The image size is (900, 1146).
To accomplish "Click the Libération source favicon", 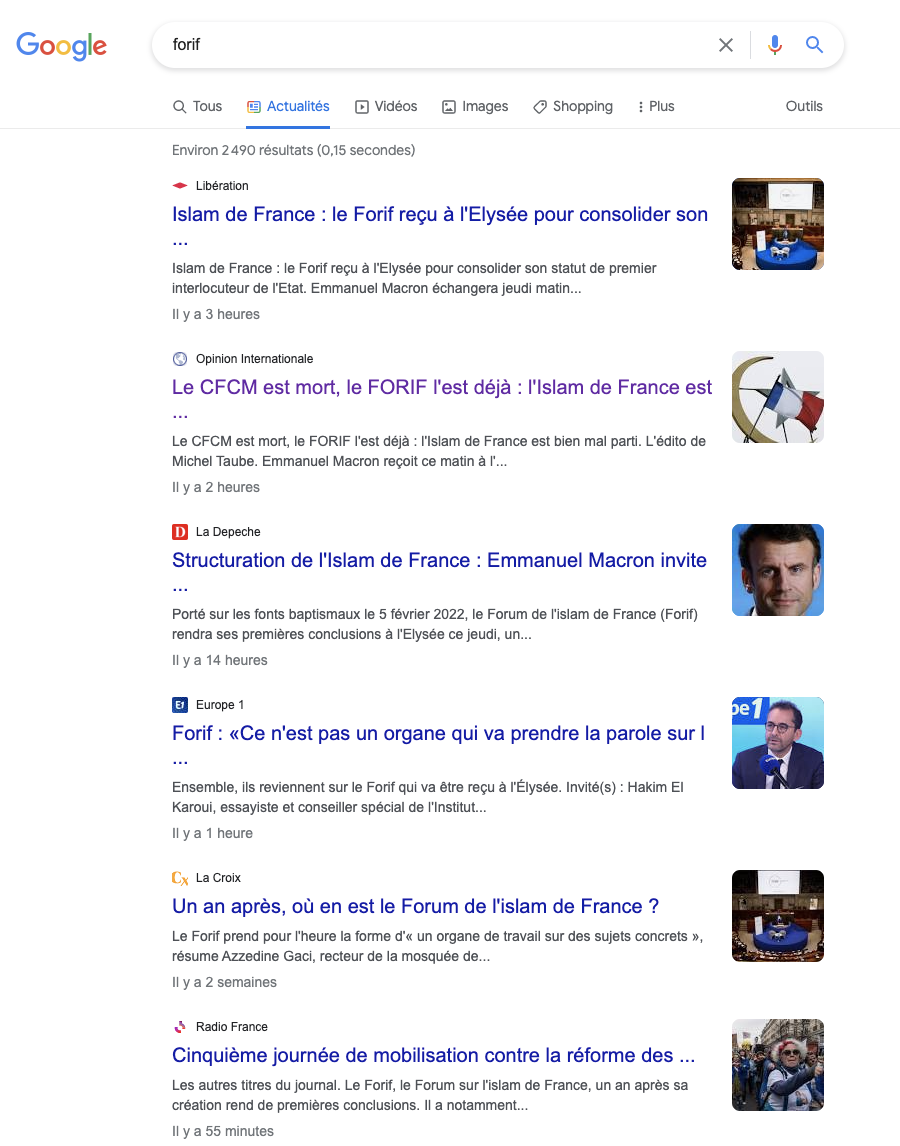I will (180, 186).
